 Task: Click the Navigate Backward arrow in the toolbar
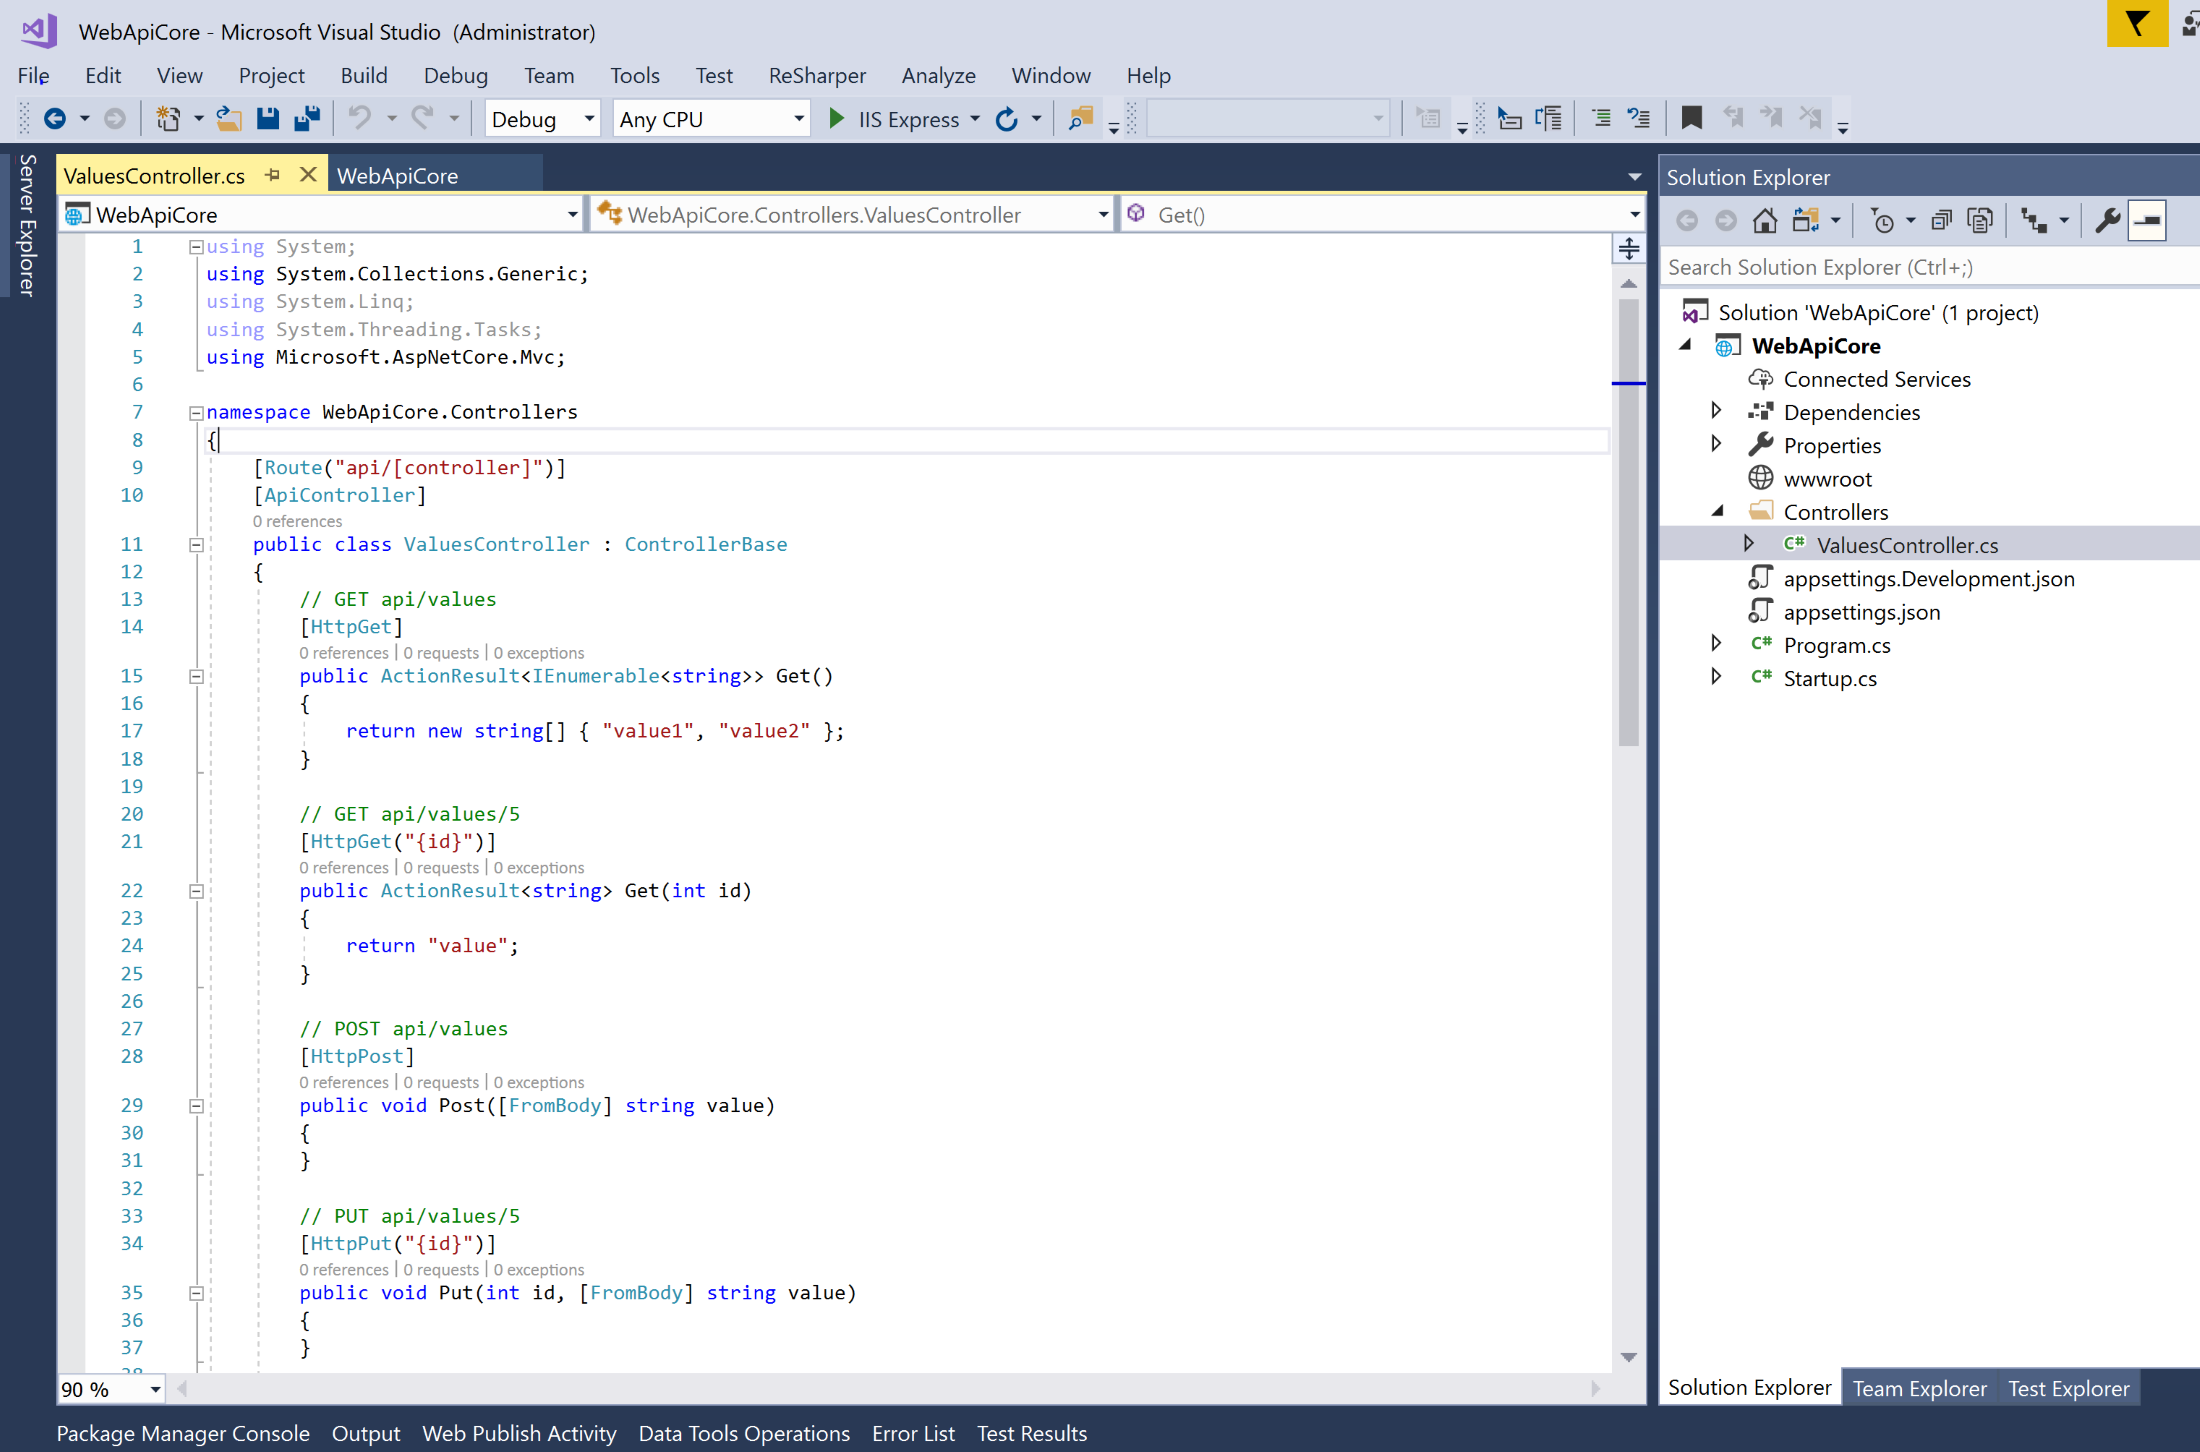pyautogui.click(x=55, y=119)
